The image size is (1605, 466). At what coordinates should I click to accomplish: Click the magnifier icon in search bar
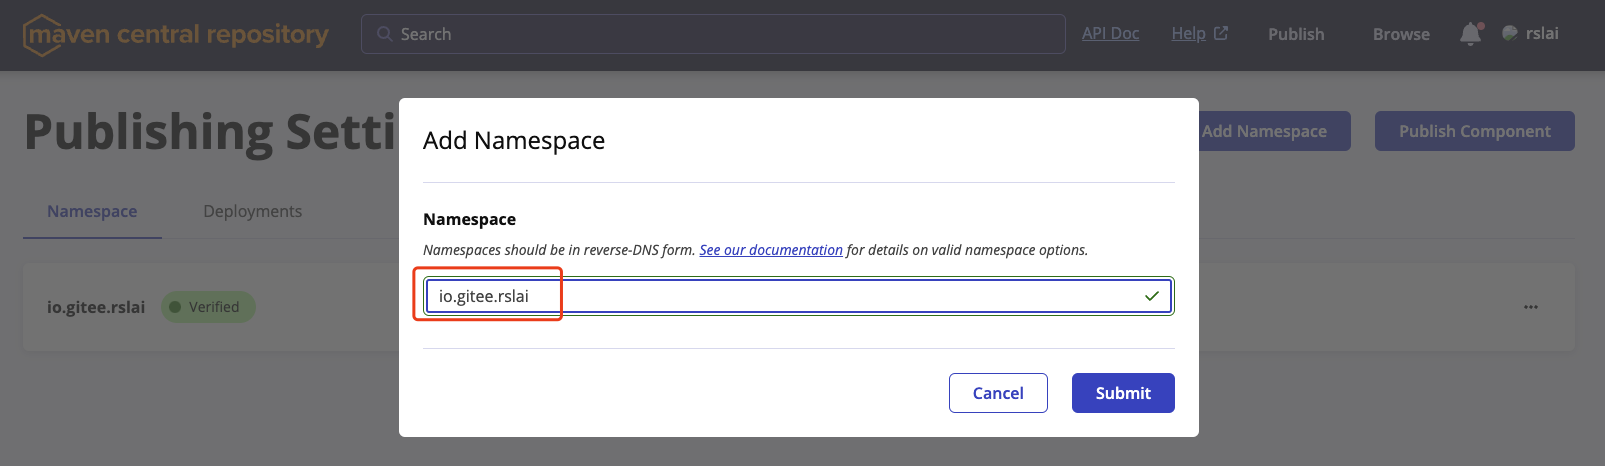pos(384,34)
